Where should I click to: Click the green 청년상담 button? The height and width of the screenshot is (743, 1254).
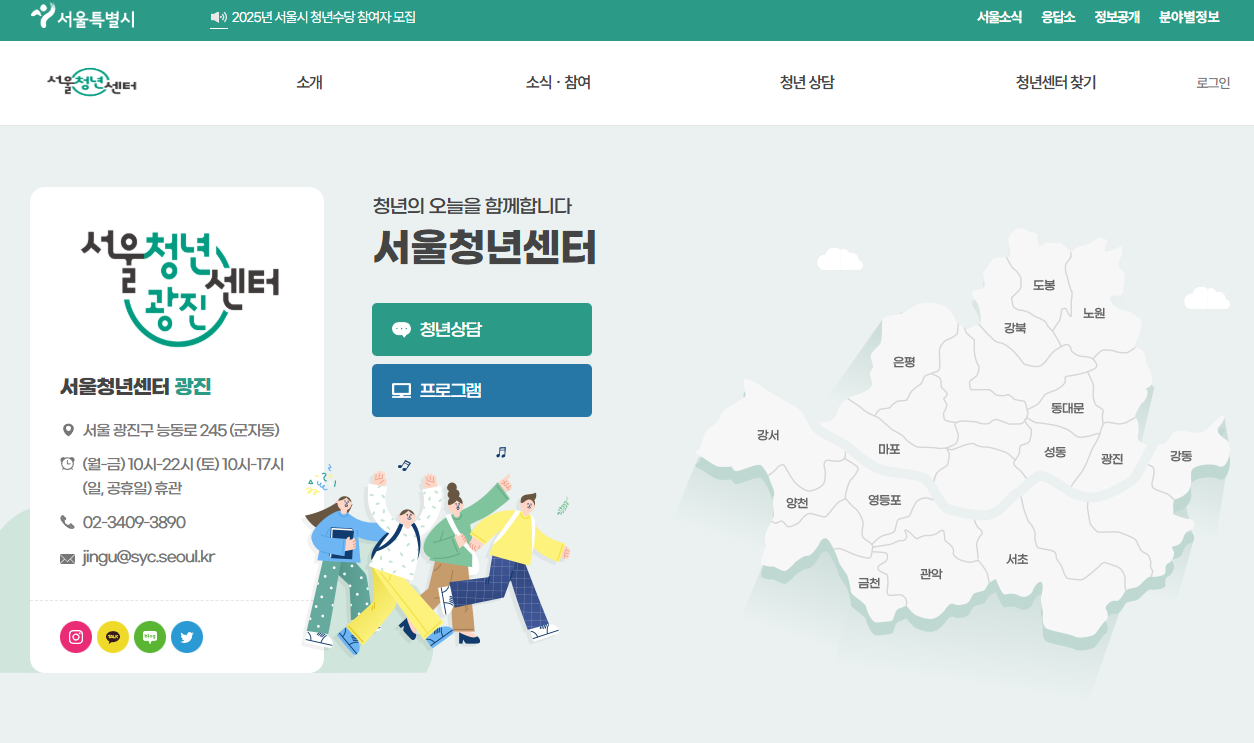tap(482, 329)
